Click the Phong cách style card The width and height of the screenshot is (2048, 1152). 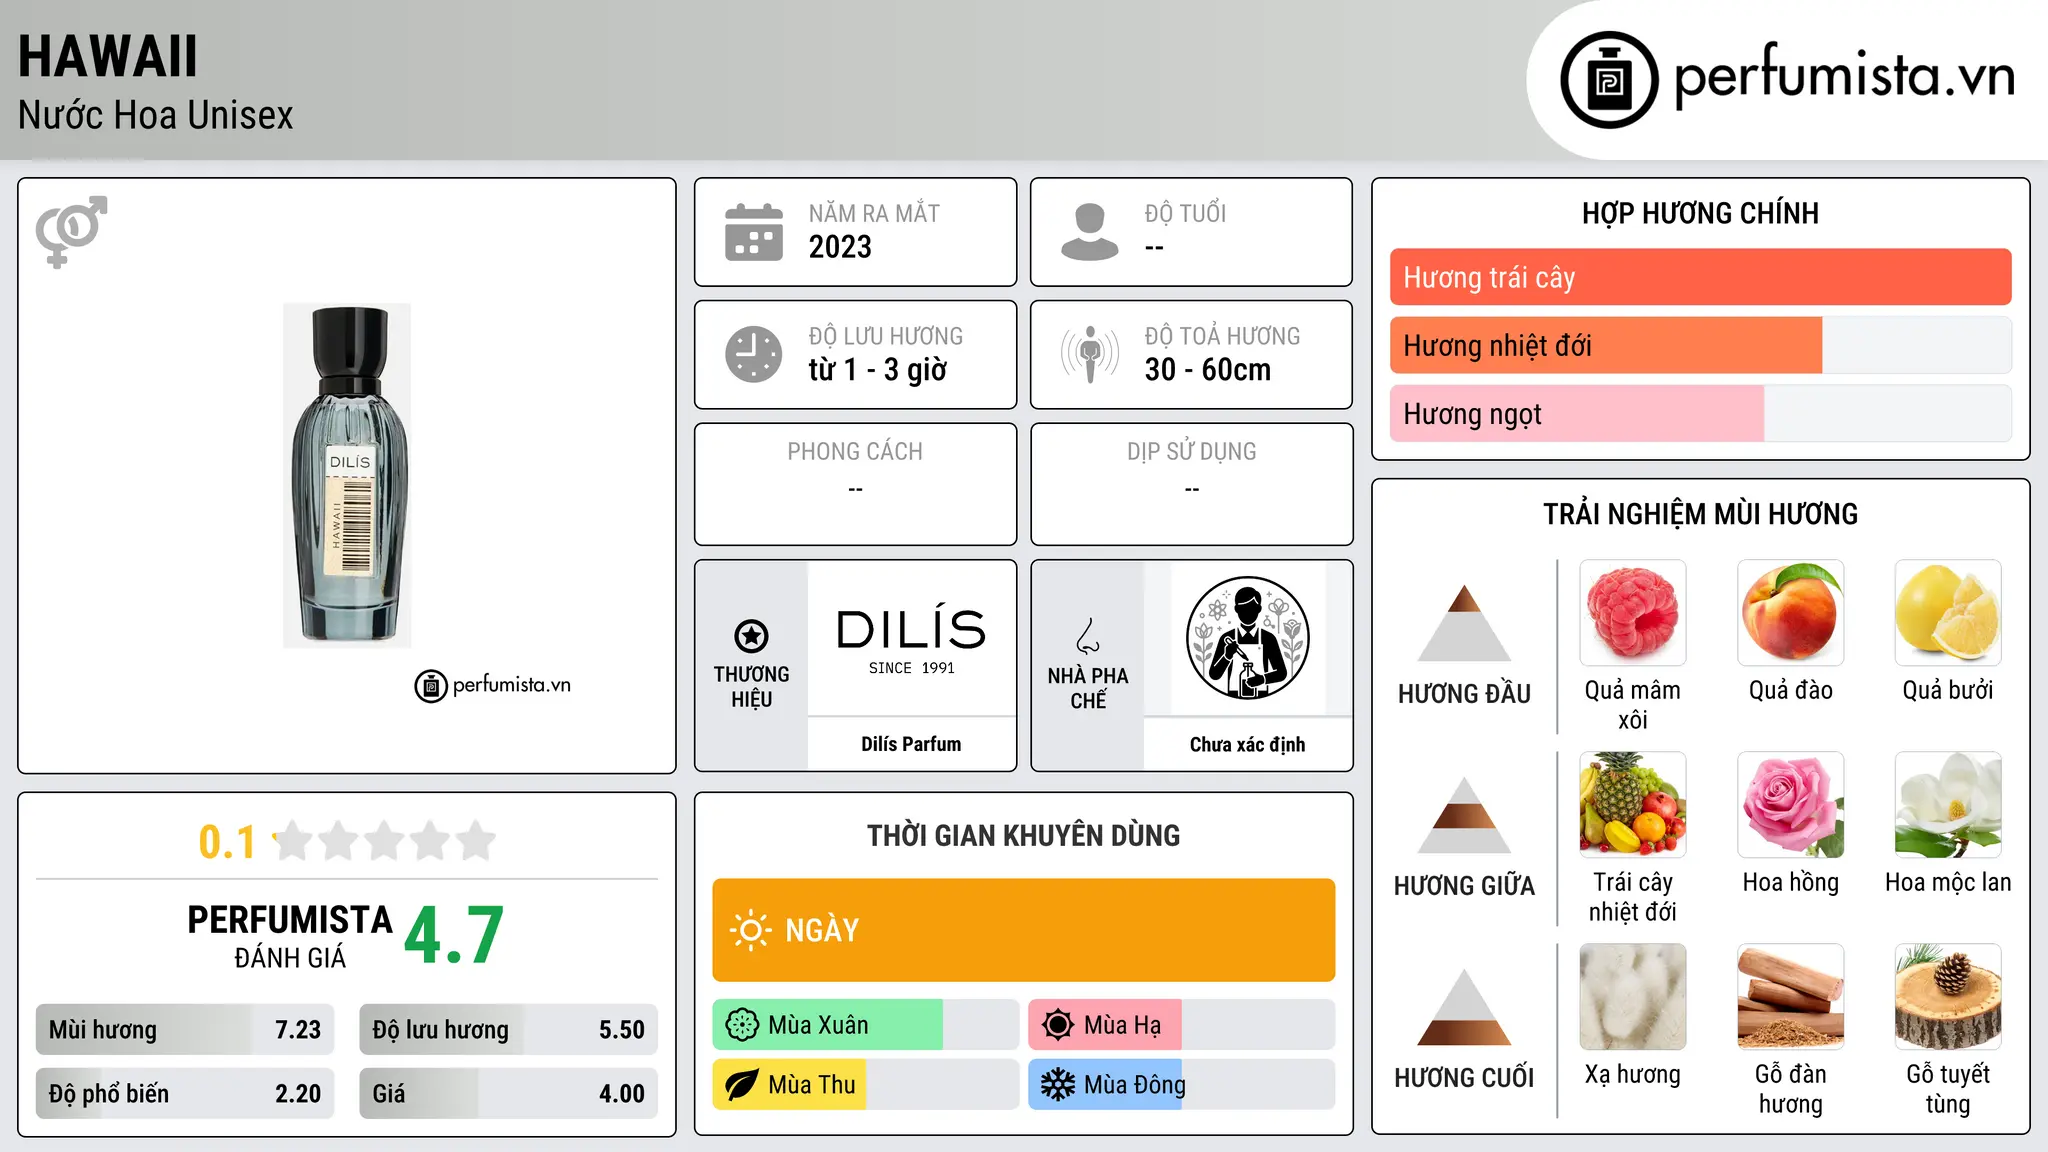855,484
